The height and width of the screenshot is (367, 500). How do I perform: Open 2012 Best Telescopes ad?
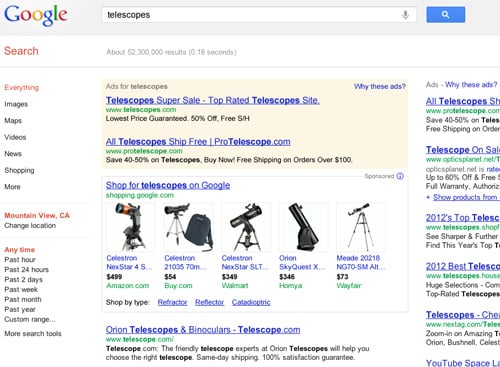pyautogui.click(x=463, y=266)
